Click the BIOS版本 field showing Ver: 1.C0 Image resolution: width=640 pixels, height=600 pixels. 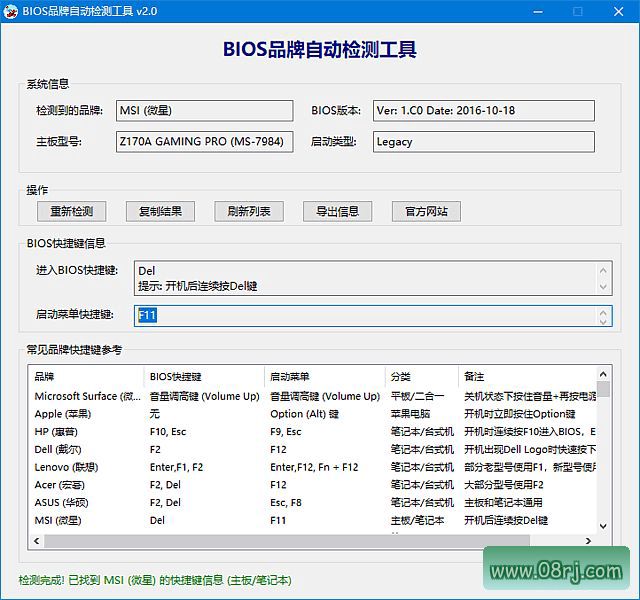[484, 111]
